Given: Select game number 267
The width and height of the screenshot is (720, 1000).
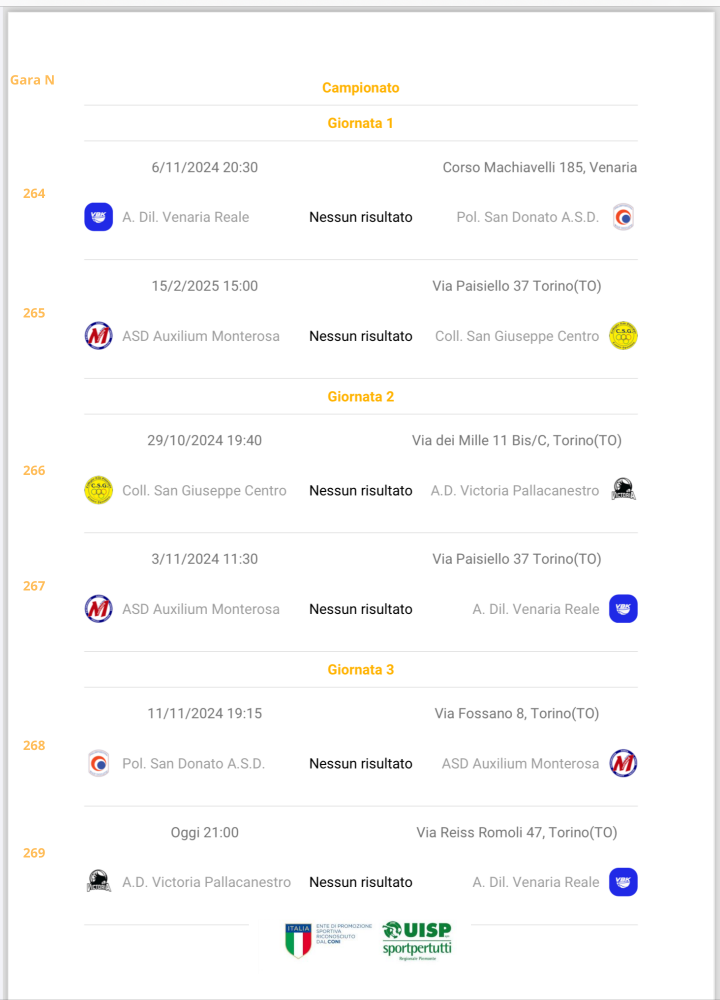Looking at the screenshot, I should (34, 585).
